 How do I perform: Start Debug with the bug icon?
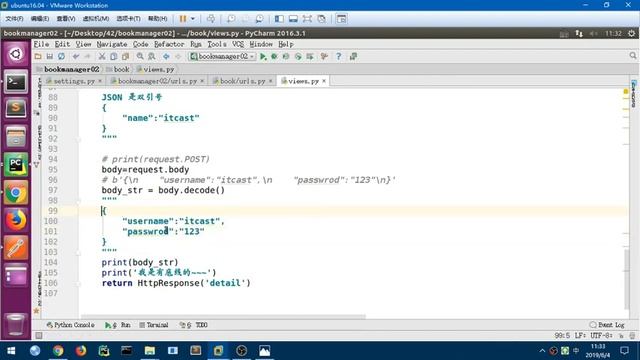click(274, 56)
